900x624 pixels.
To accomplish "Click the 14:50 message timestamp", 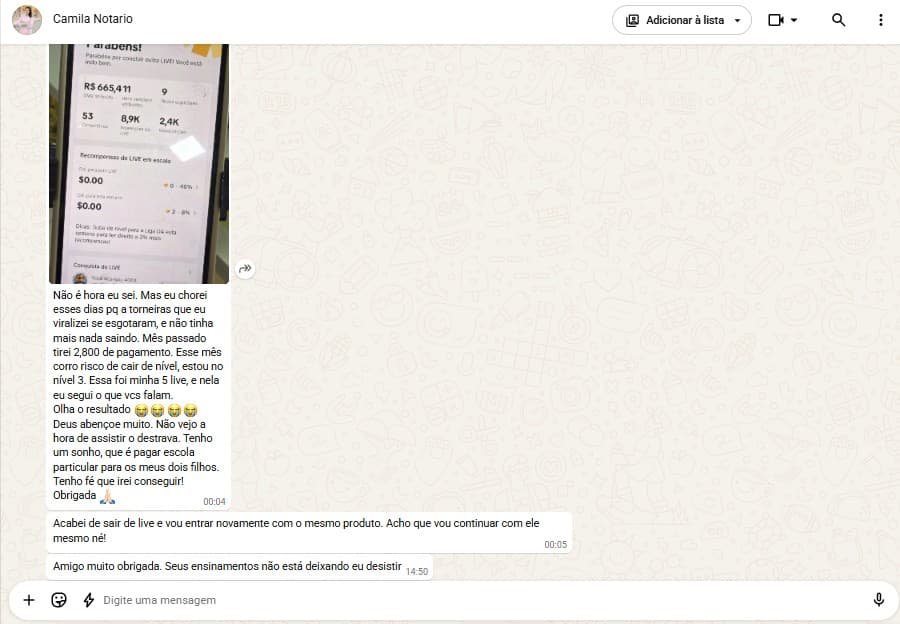I will 417,571.
